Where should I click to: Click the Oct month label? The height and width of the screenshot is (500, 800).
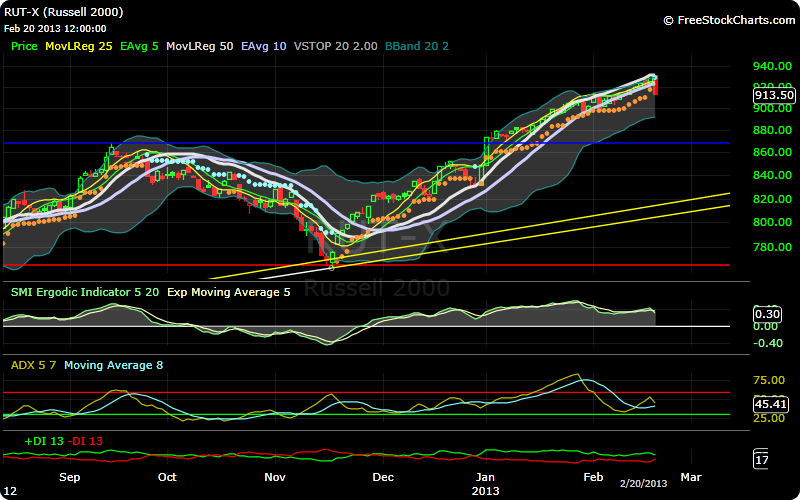tap(167, 478)
